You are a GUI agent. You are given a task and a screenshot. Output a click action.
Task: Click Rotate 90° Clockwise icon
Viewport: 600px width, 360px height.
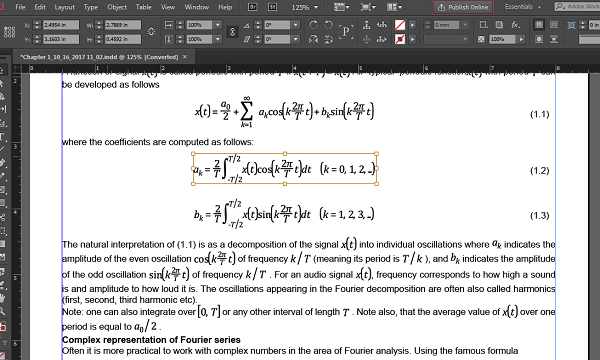pyautogui.click(x=313, y=25)
